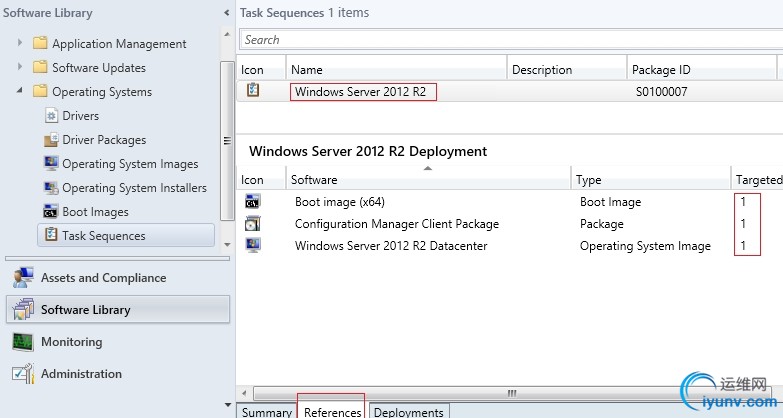Open the Monitoring workspace
783x418 pixels.
tap(71, 342)
